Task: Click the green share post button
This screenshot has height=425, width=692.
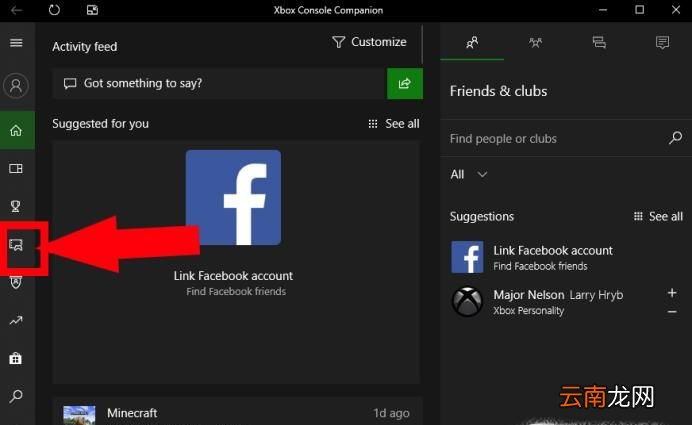Action: tap(405, 83)
